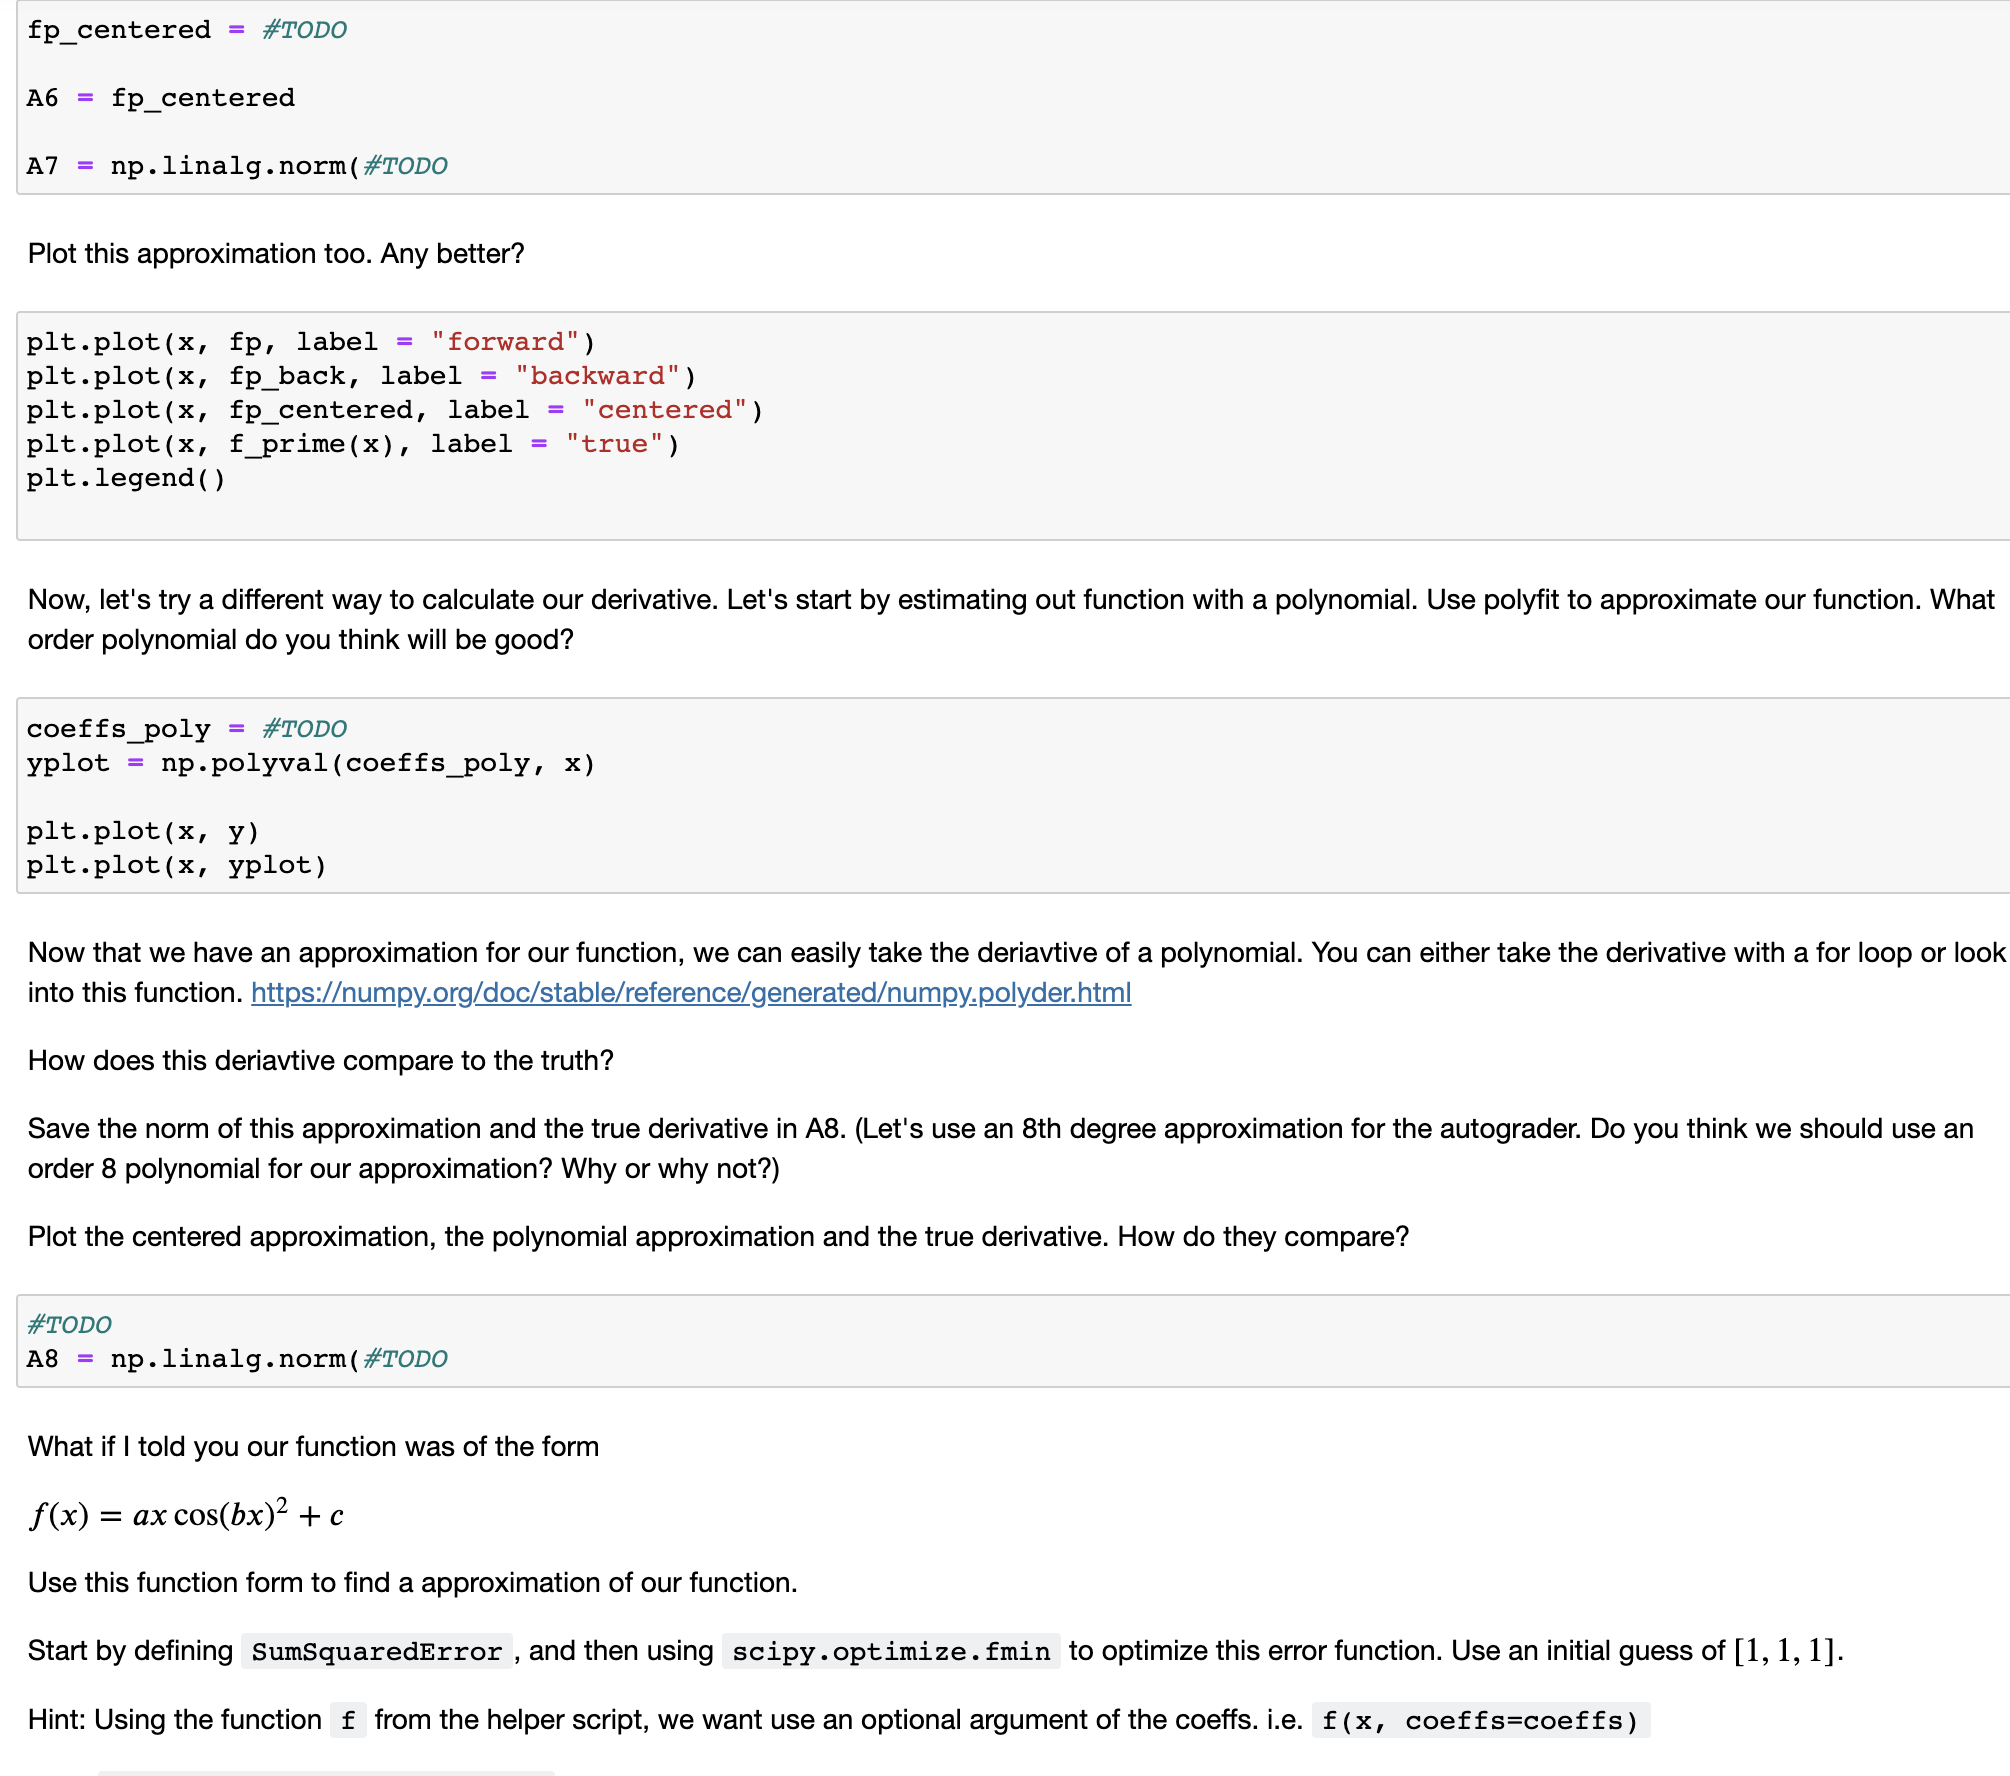
Task: Click the inline SumSquaredError code text
Action: point(376,1651)
